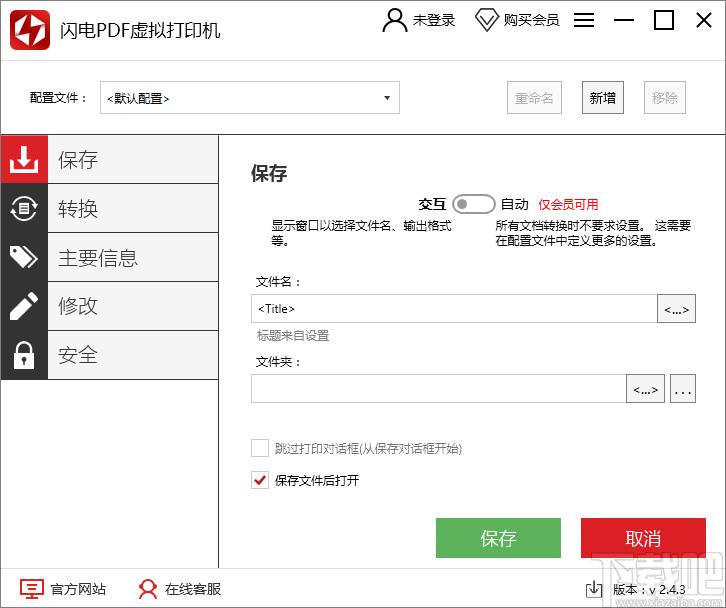Screen dimensions: 726x608
Task: Click the pencil Modify icon
Action: [x=24, y=306]
